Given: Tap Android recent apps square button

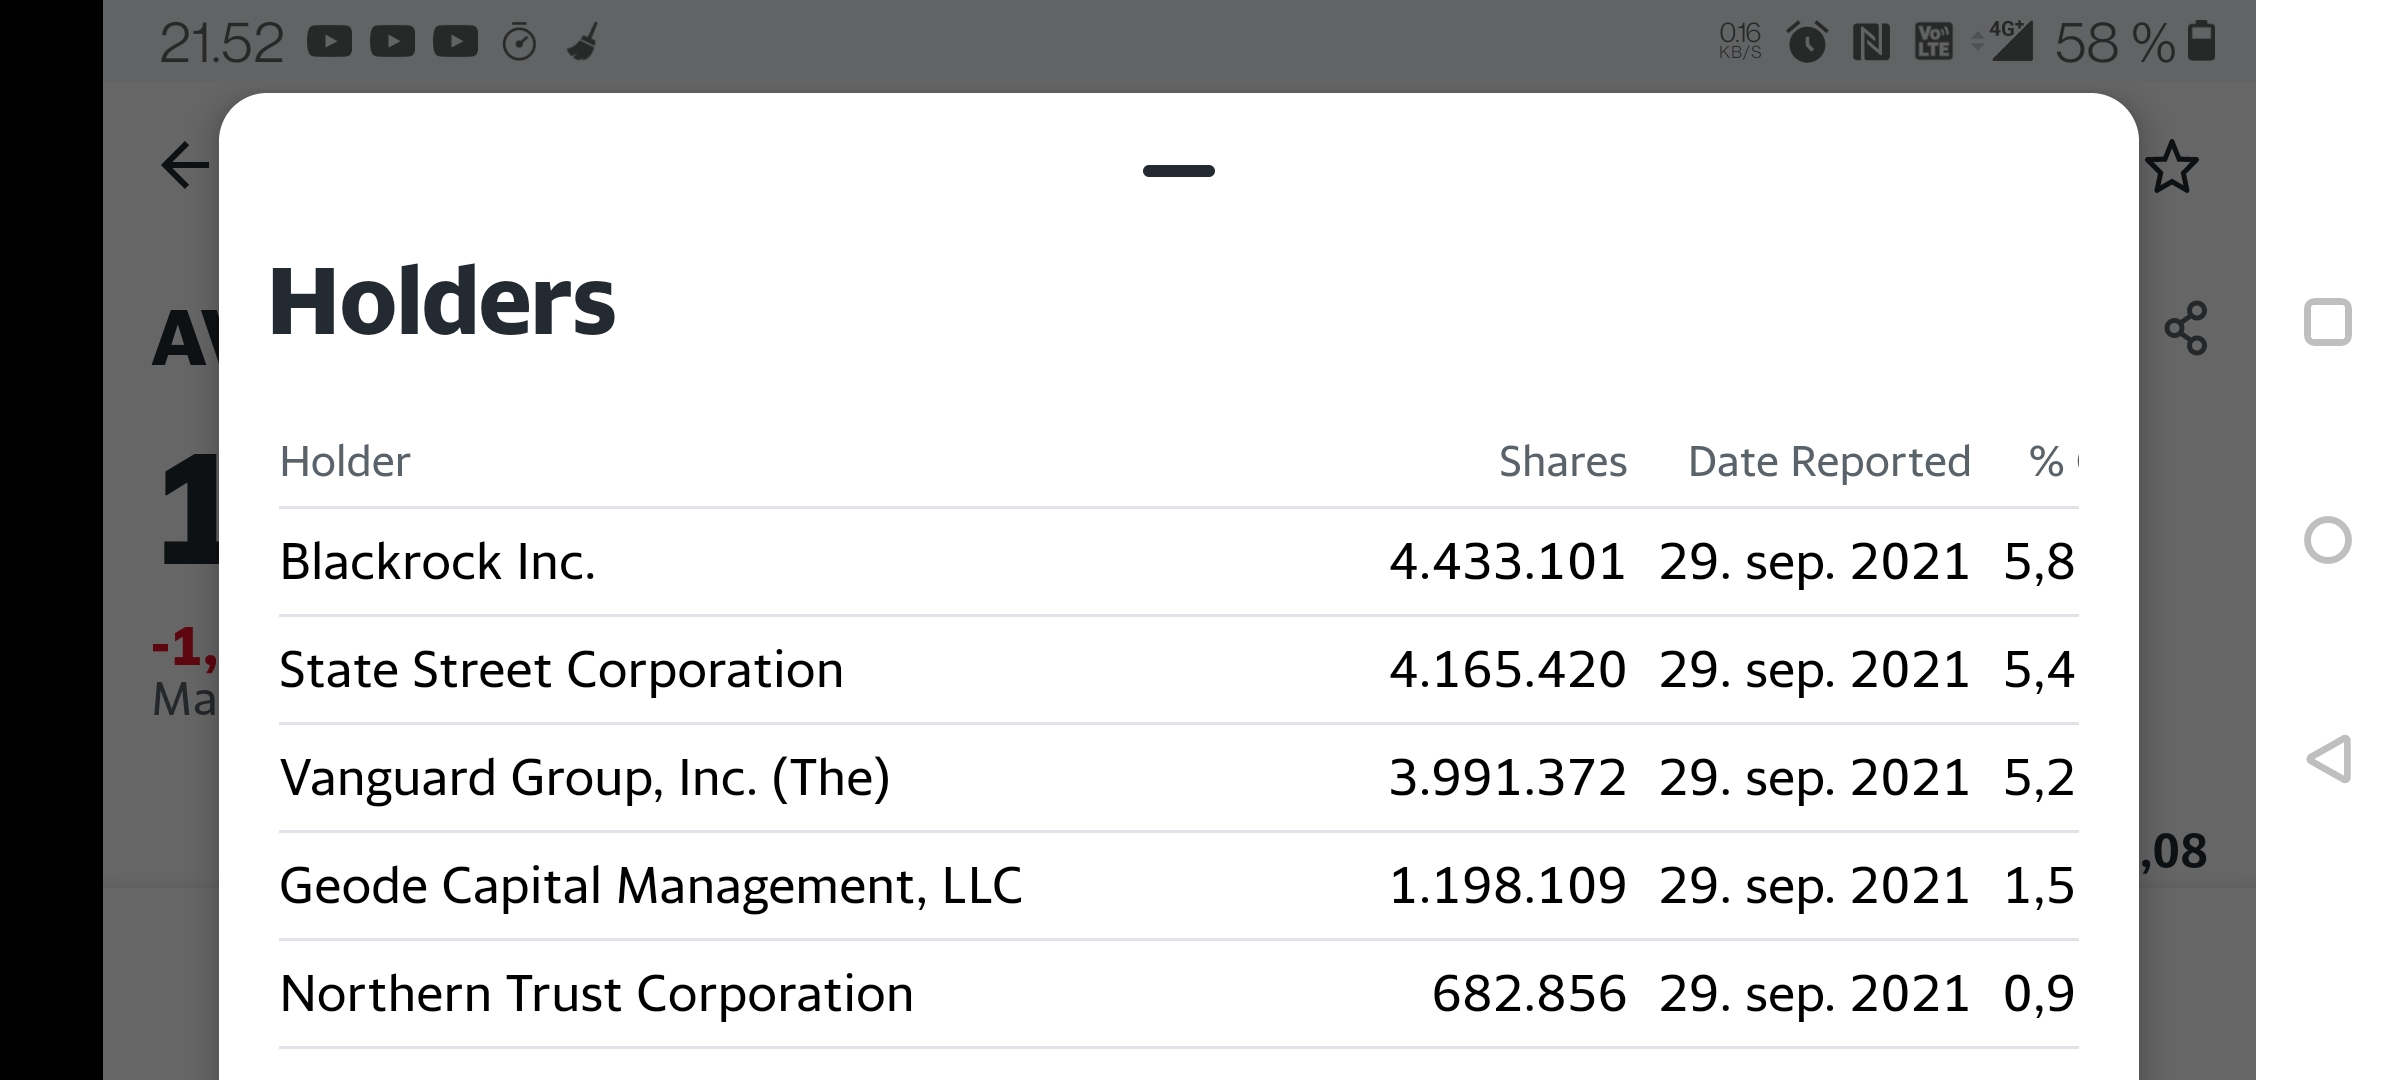Looking at the screenshot, I should (2328, 322).
